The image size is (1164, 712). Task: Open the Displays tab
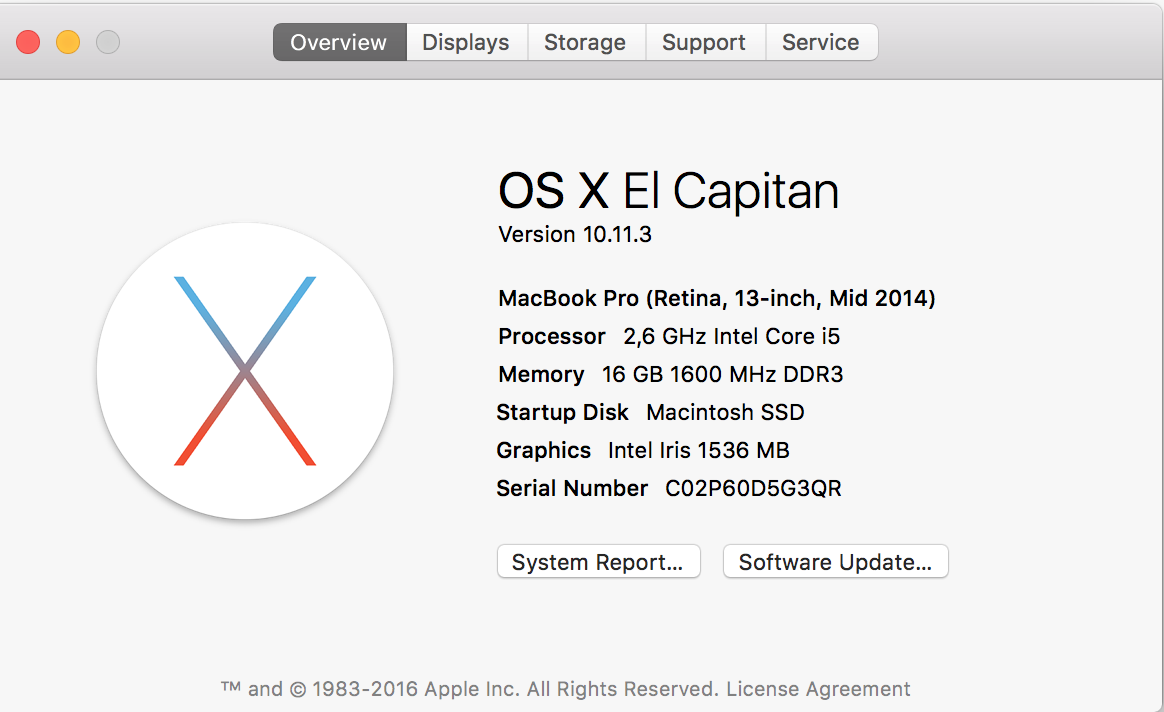click(466, 42)
